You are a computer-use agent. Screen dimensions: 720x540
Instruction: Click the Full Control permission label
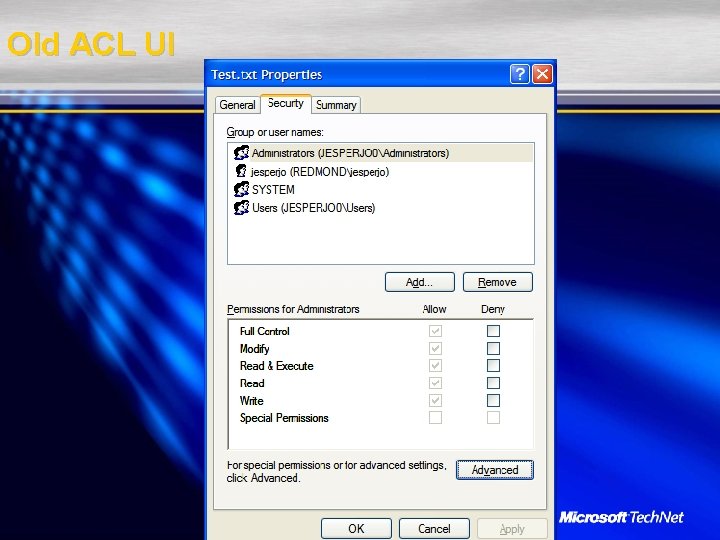click(264, 331)
